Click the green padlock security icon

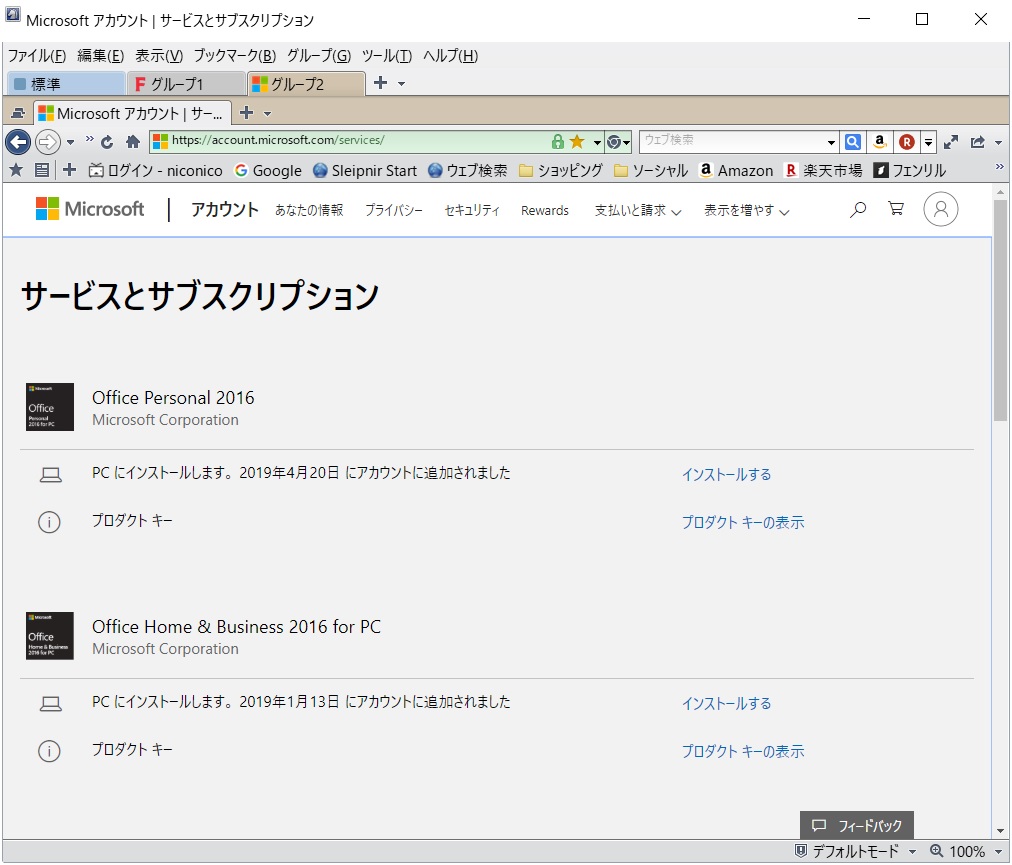557,141
